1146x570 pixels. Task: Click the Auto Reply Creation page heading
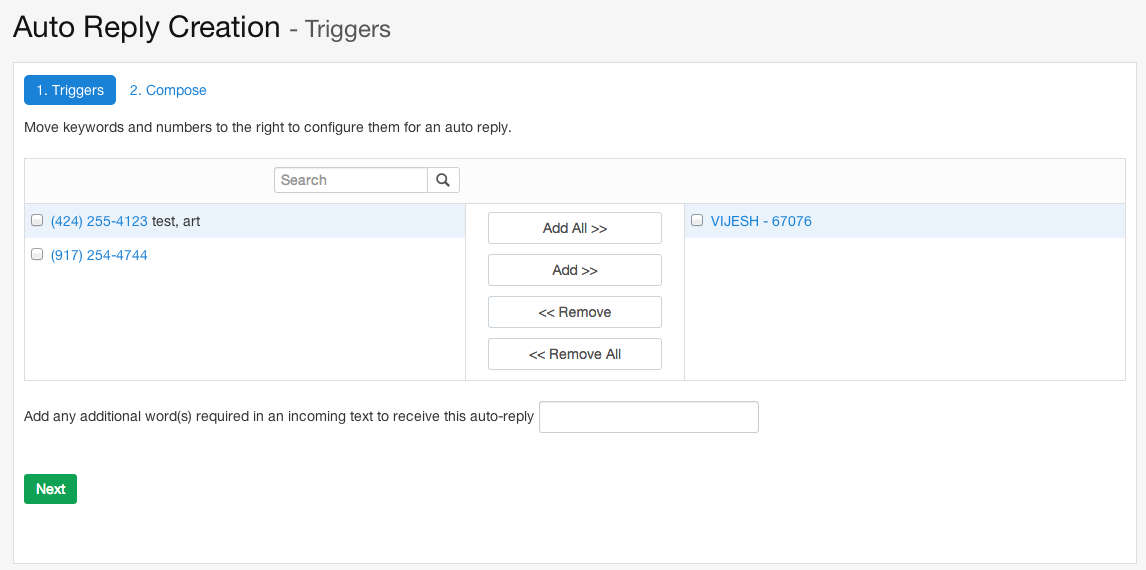pos(147,27)
